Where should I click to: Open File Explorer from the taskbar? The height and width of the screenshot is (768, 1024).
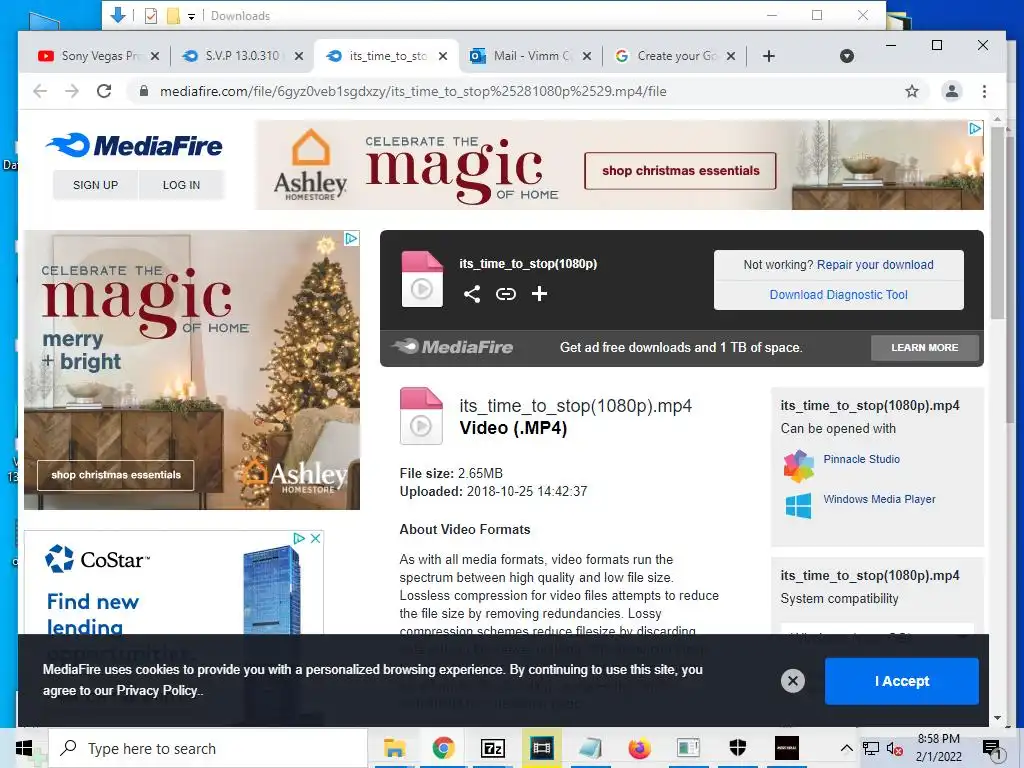(394, 748)
